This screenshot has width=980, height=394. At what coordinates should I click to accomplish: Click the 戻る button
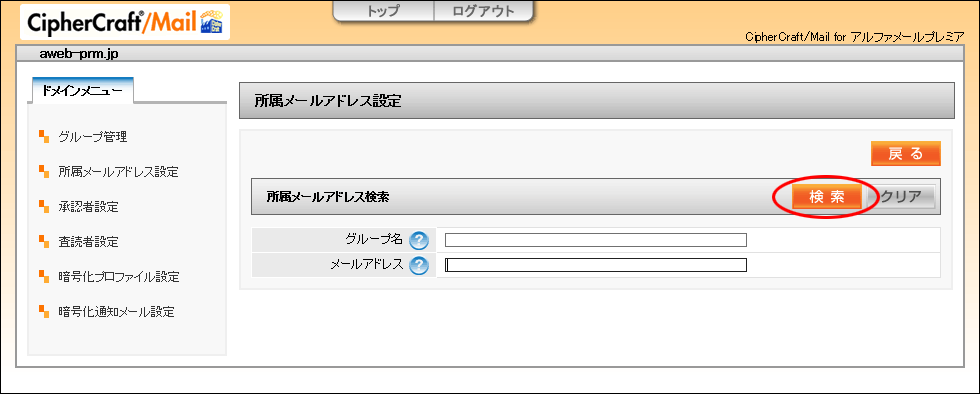pos(906,154)
